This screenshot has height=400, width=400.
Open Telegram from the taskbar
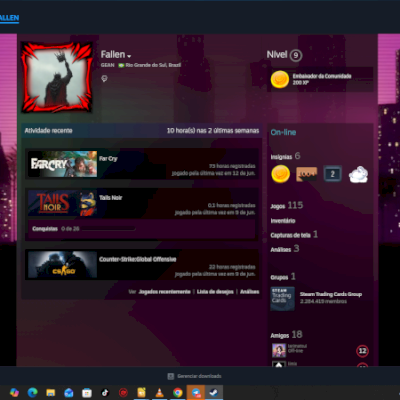tap(196, 393)
